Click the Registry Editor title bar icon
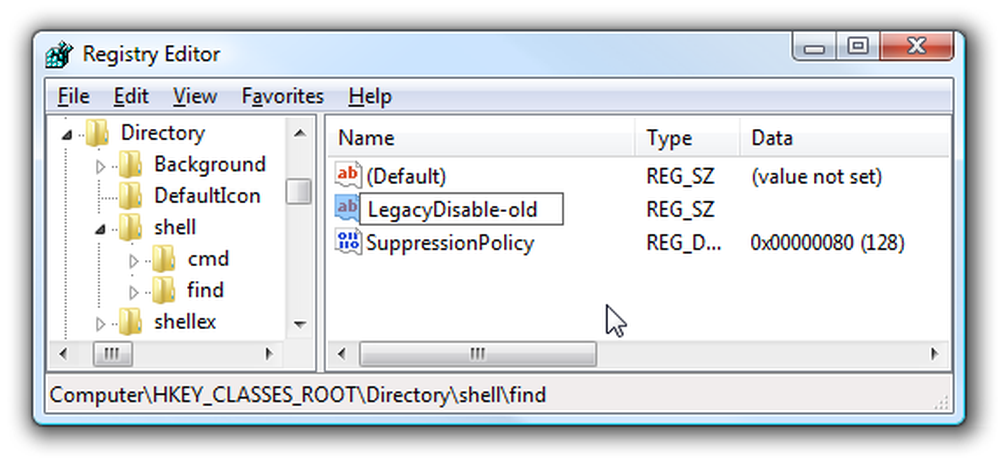This screenshot has width=1000, height=458. 59,54
